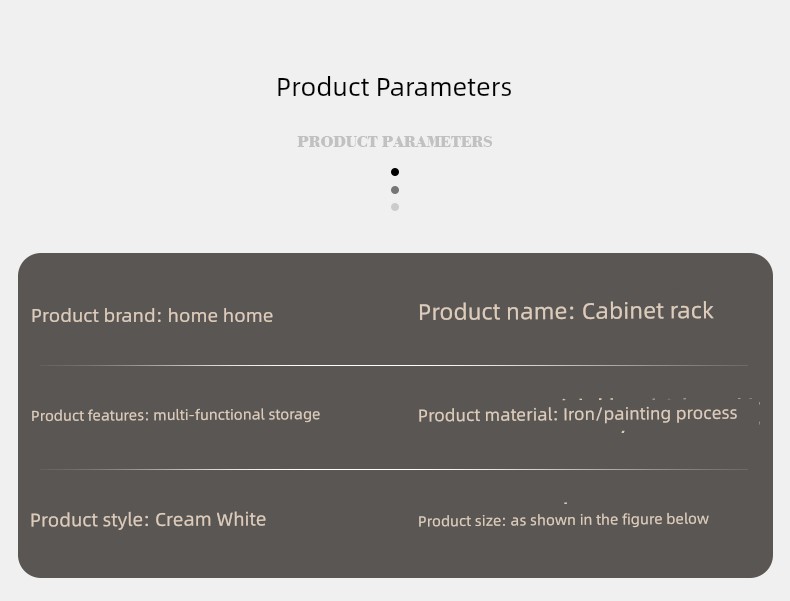Screen dimensions: 790x601
Task: Click the light gray bottom dot
Action: pyautogui.click(x=395, y=207)
